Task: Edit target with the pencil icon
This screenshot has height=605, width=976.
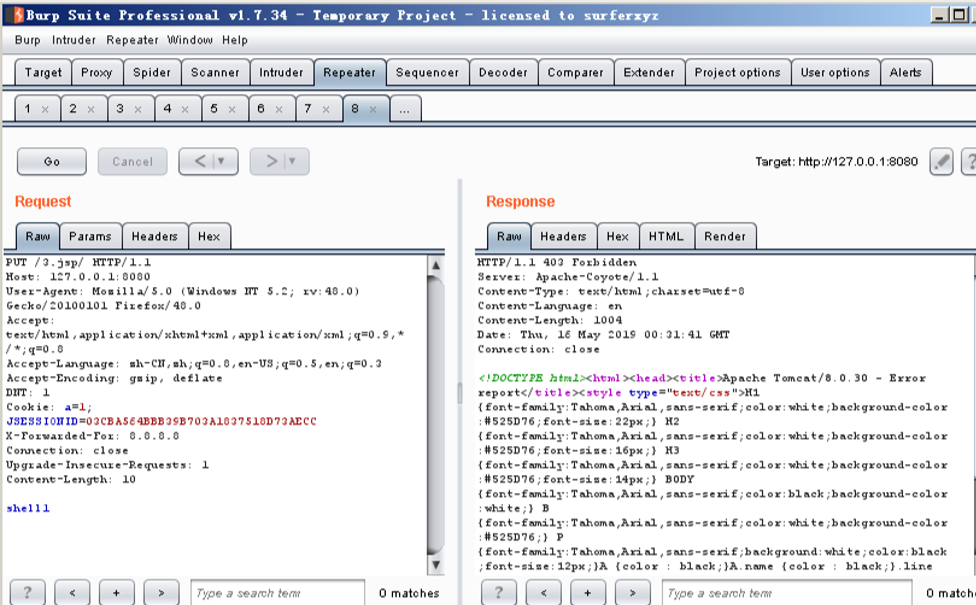Action: point(941,162)
